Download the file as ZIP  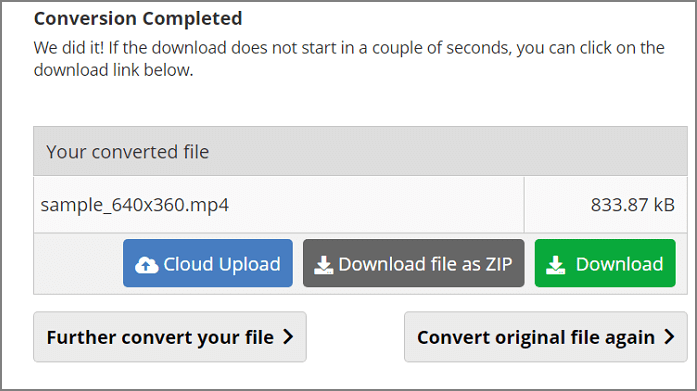[x=413, y=263]
